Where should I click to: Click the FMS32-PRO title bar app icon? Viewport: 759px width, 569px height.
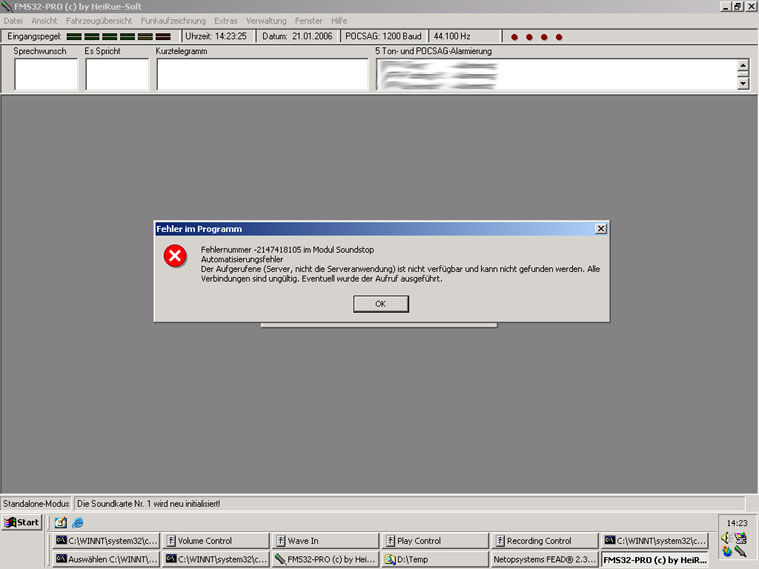click(x=7, y=6)
